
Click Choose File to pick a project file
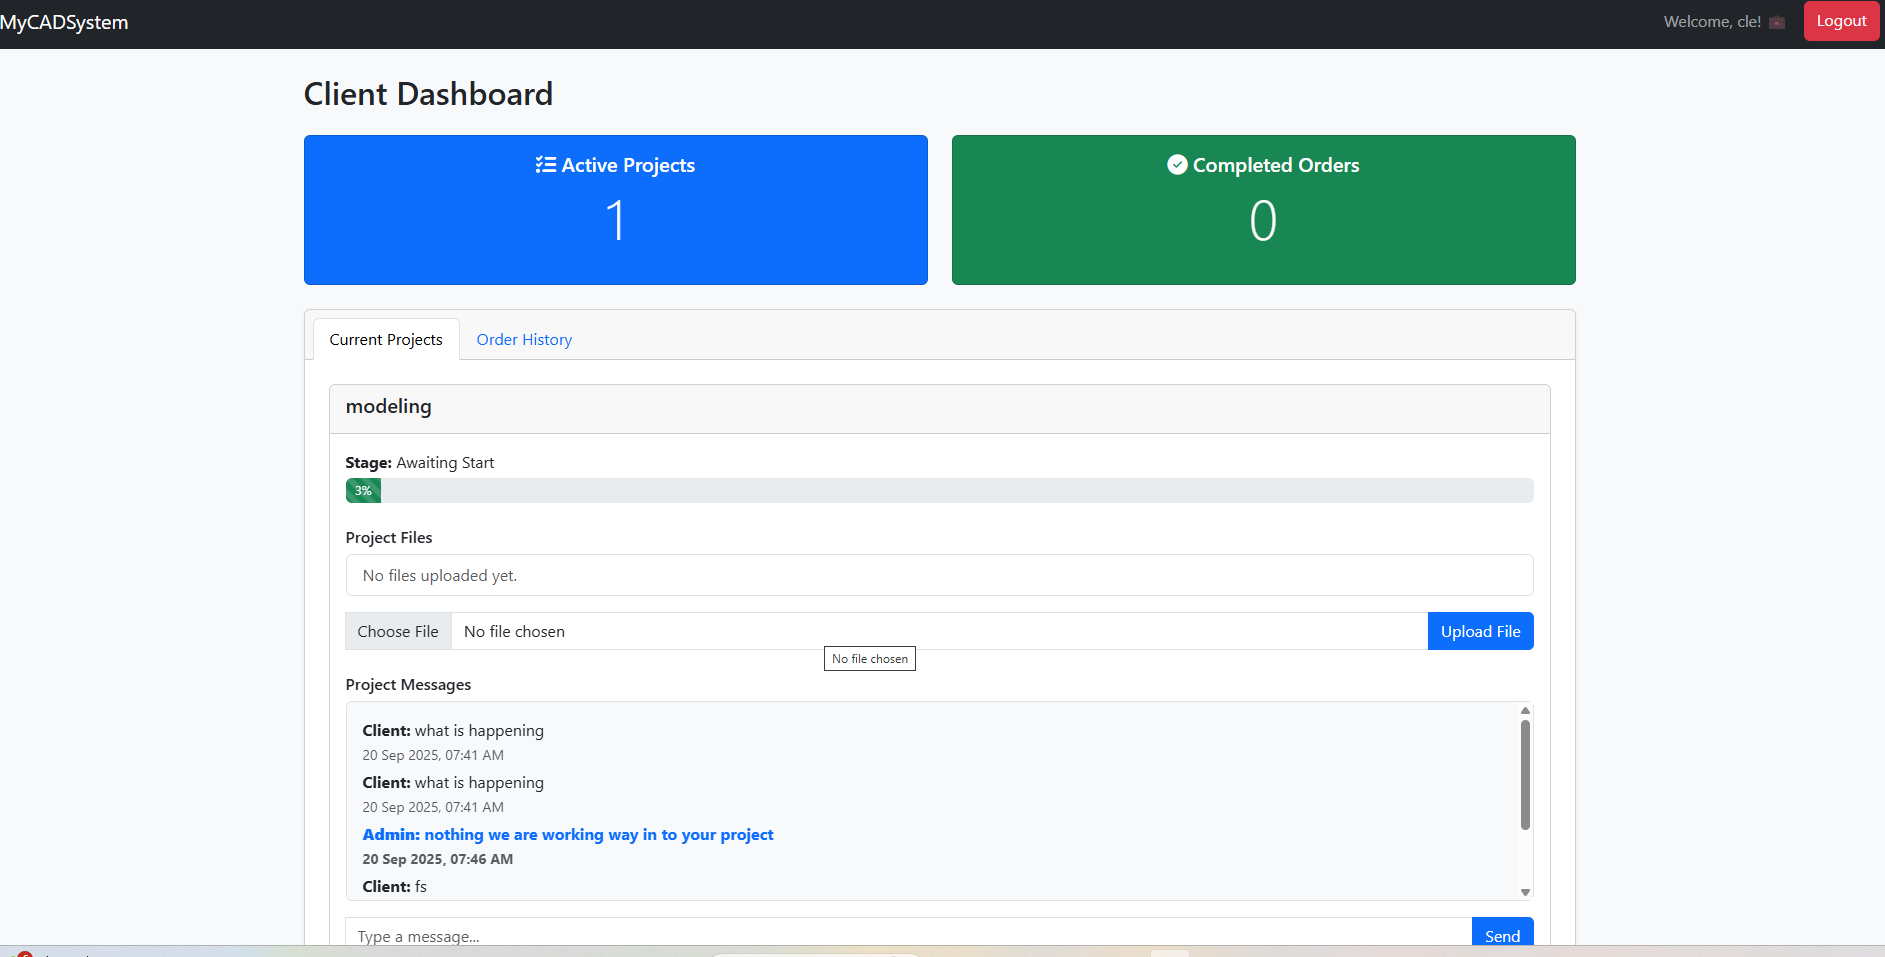pyautogui.click(x=398, y=631)
